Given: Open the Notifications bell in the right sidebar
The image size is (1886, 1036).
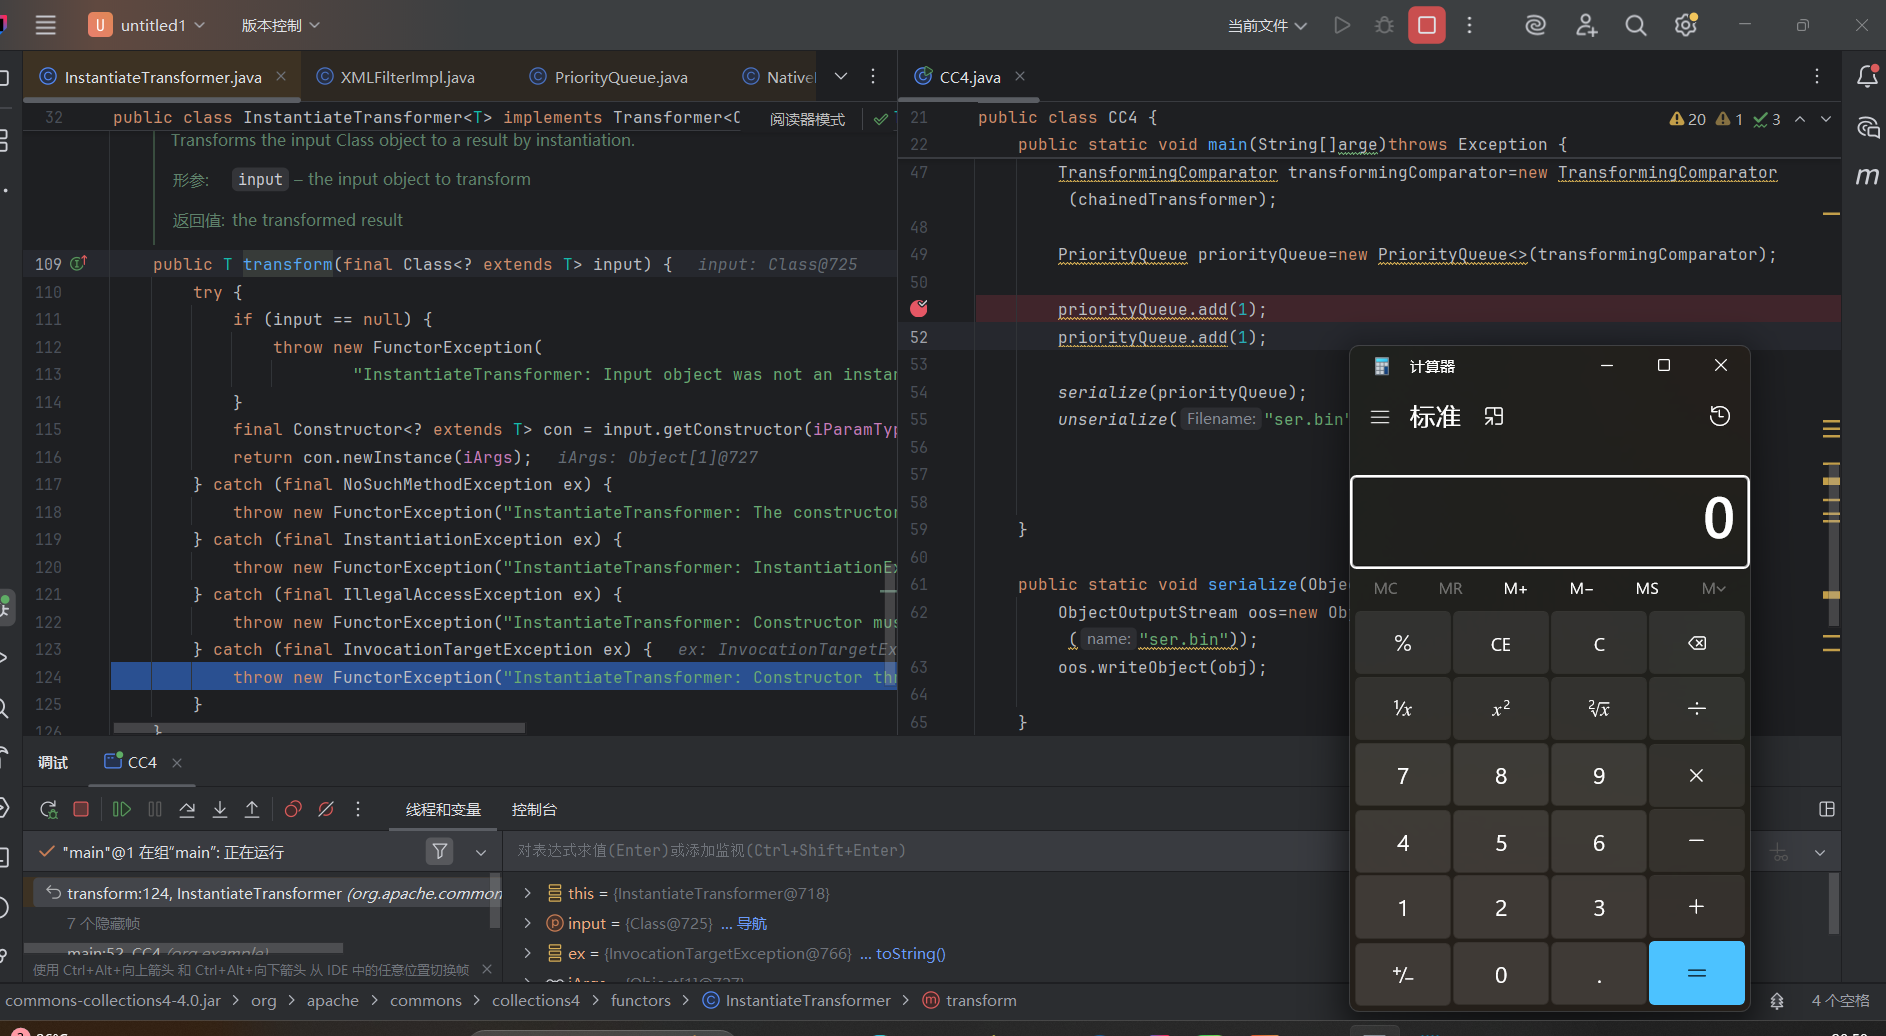Looking at the screenshot, I should [1866, 77].
